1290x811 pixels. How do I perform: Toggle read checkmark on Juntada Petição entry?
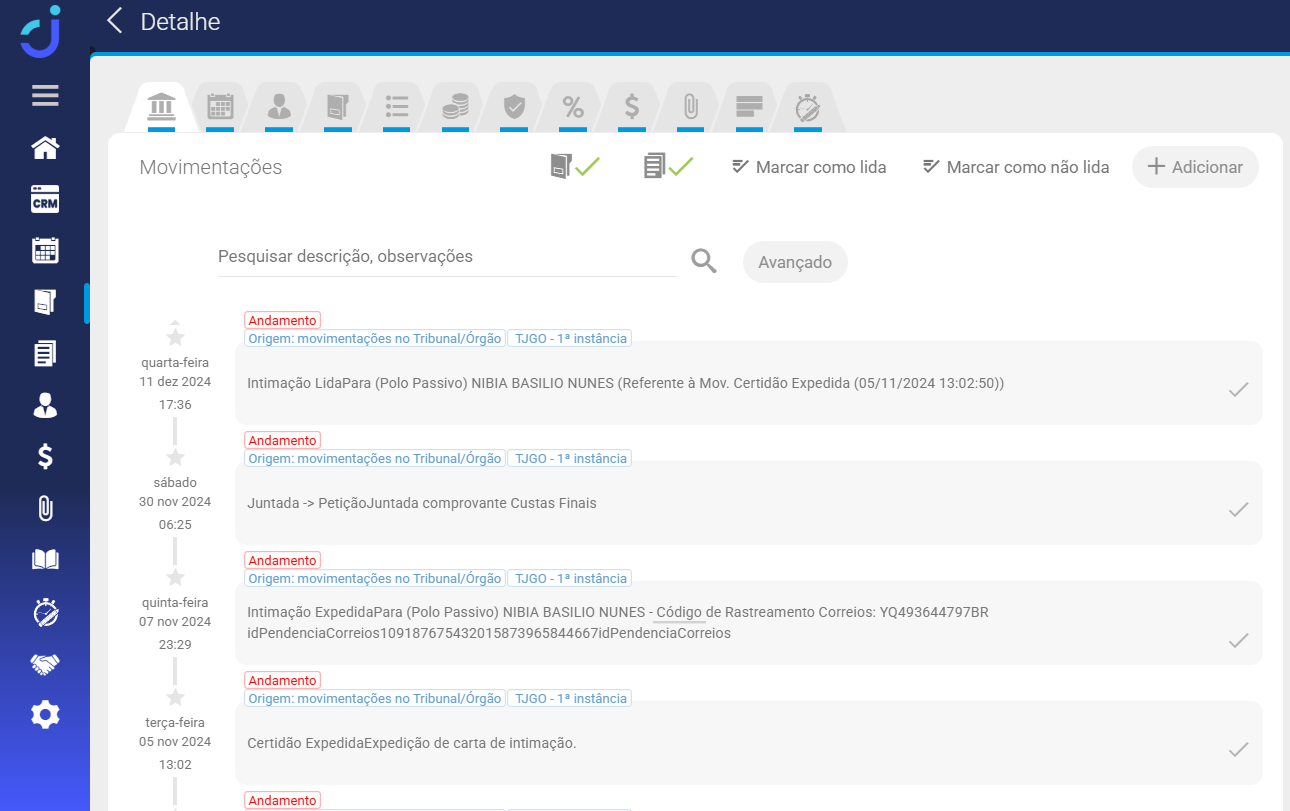point(1238,510)
